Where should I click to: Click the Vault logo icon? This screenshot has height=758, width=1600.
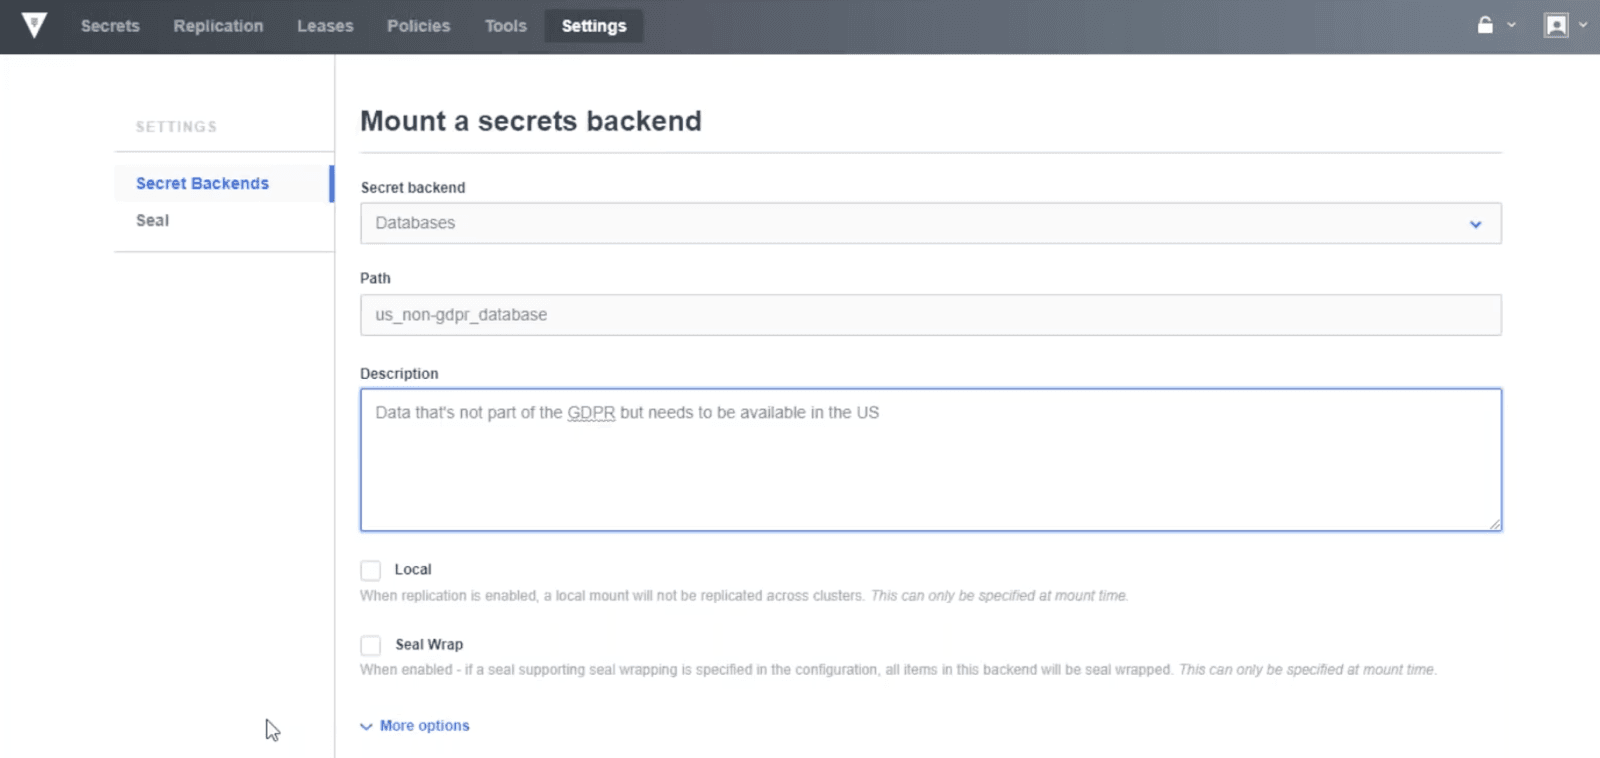[x=34, y=25]
